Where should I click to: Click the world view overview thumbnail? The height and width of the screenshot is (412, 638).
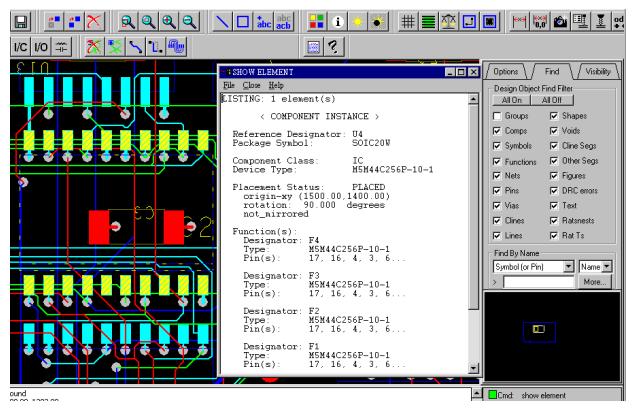pyautogui.click(x=552, y=336)
